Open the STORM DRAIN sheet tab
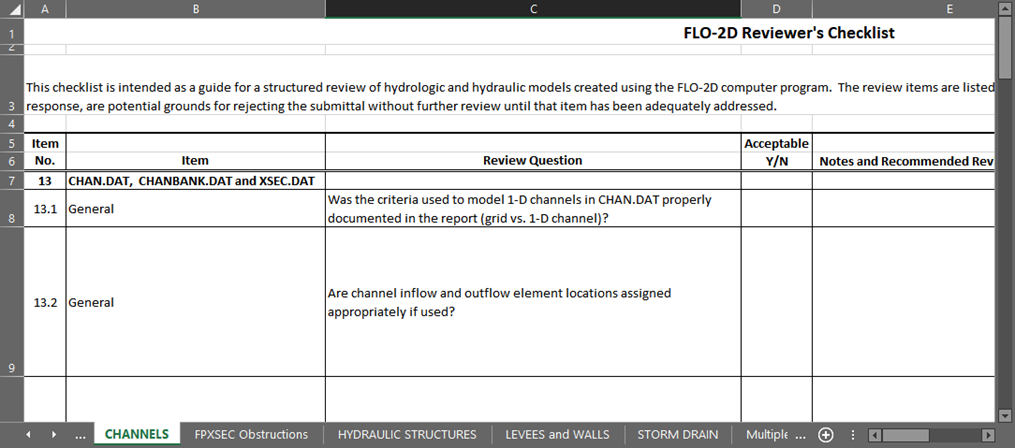 pyautogui.click(x=677, y=434)
